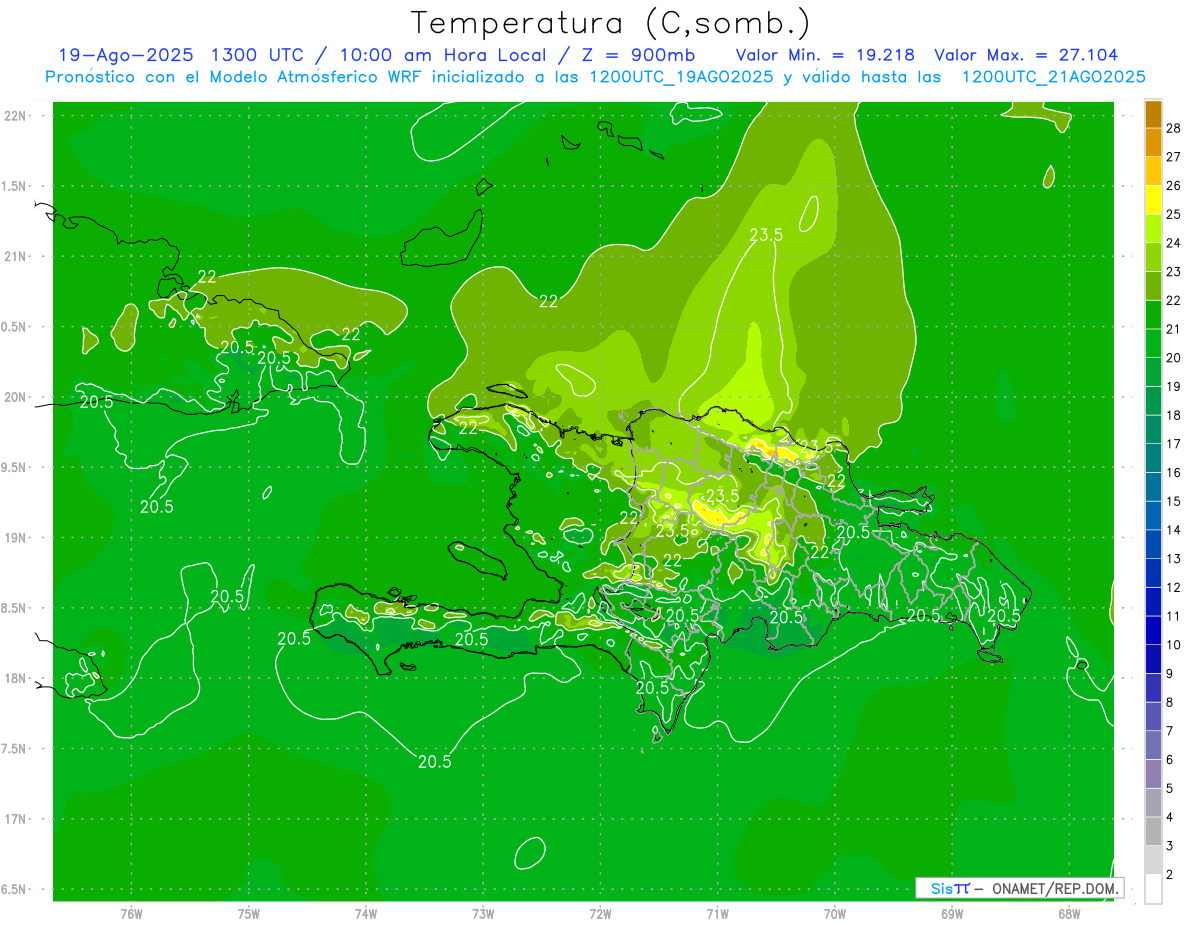Click the yellow legend swatch between 25 and 26
Image resolution: width=1200 pixels, height=927 pixels.
click(1153, 200)
